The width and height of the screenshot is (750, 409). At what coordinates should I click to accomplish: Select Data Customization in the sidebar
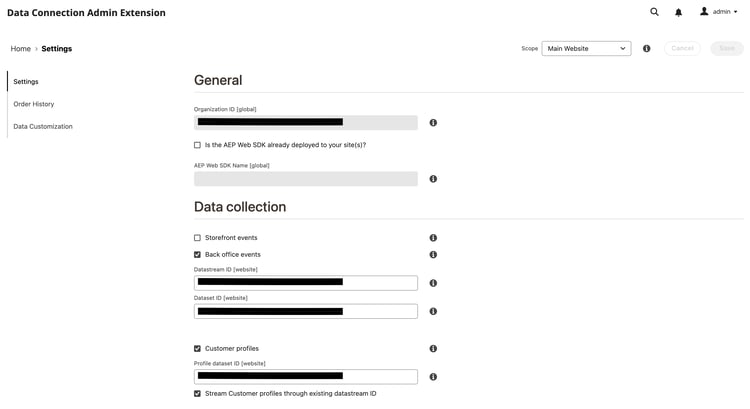[x=43, y=127]
